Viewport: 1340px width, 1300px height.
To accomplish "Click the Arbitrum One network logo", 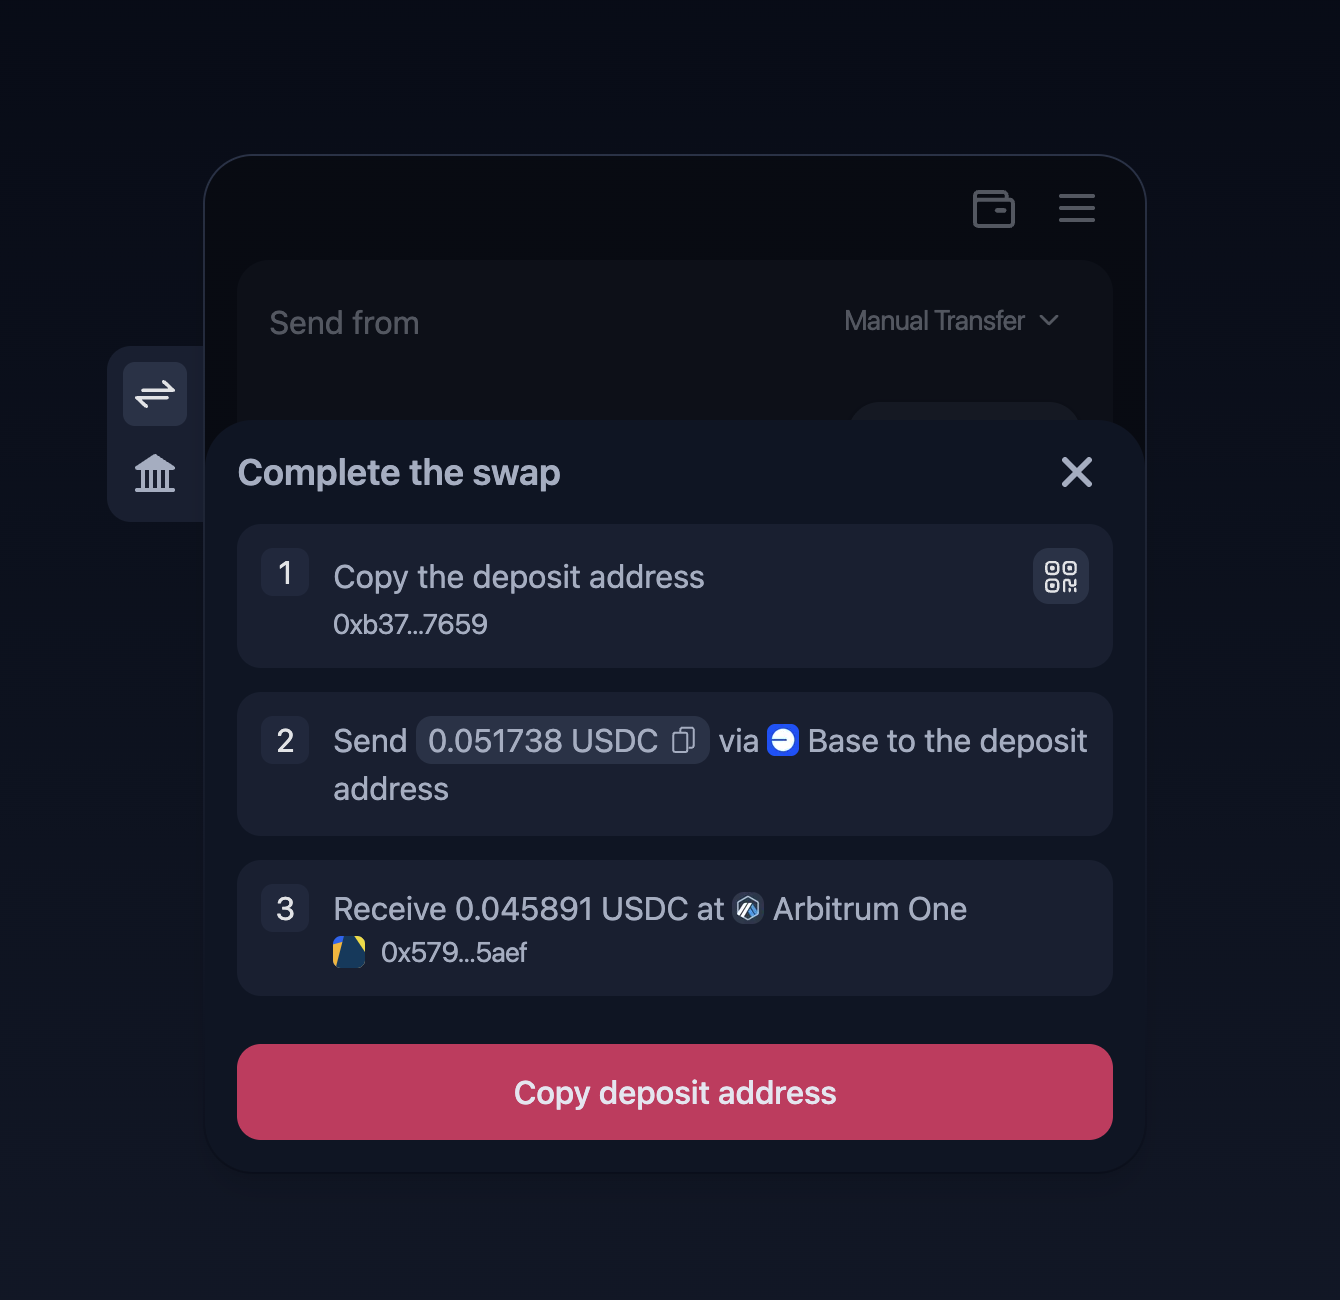I will 748,908.
